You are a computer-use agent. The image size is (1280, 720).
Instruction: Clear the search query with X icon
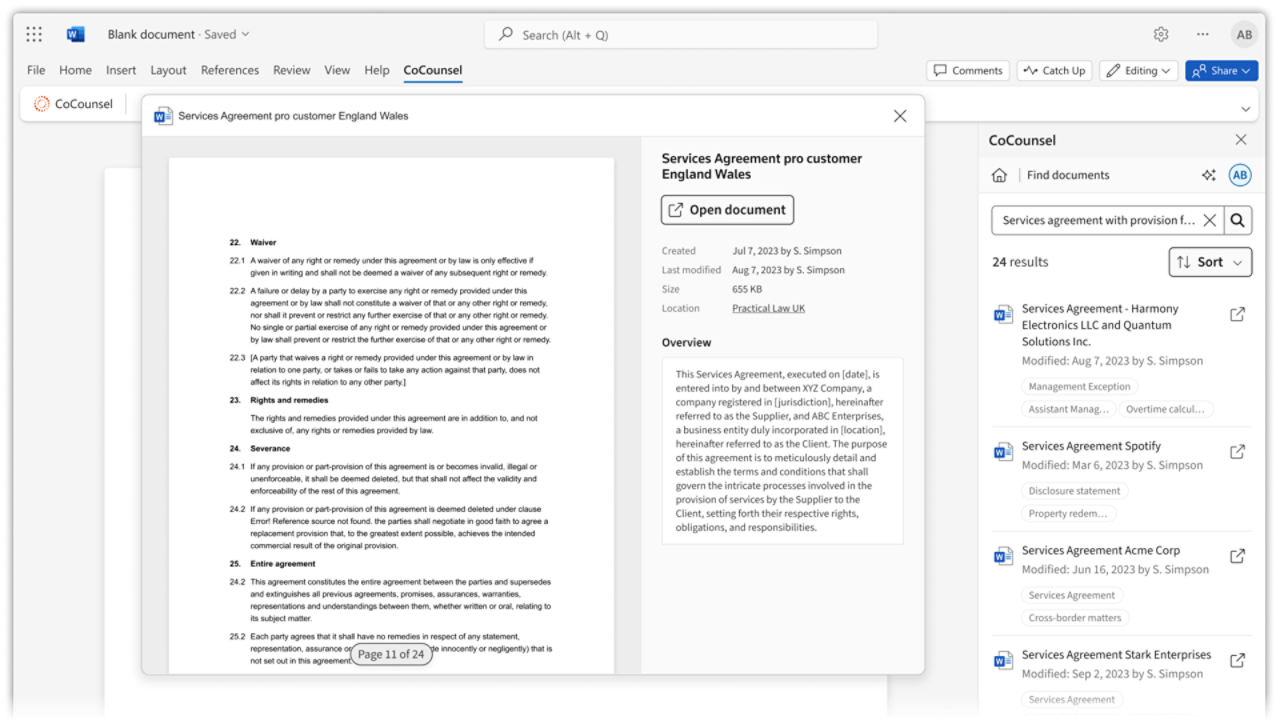(1209, 221)
